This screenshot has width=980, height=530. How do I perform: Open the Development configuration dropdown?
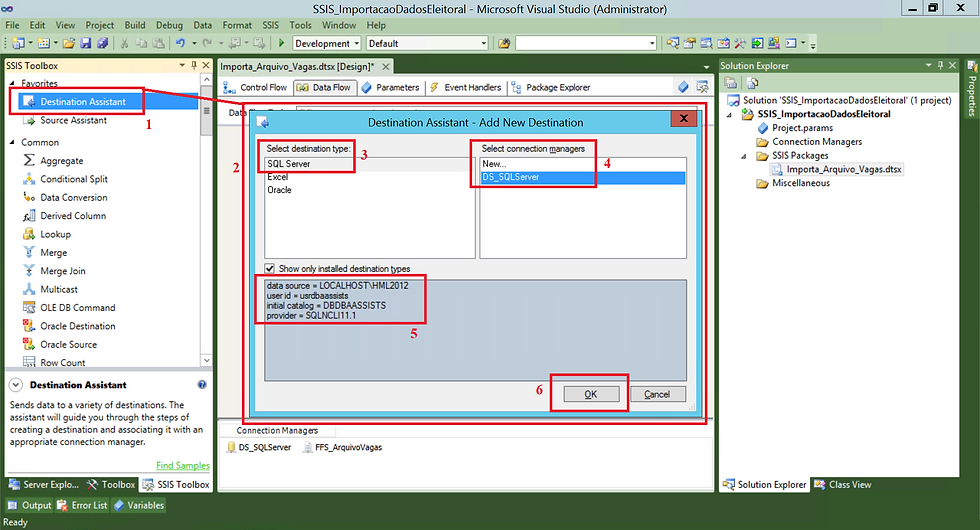pos(357,43)
